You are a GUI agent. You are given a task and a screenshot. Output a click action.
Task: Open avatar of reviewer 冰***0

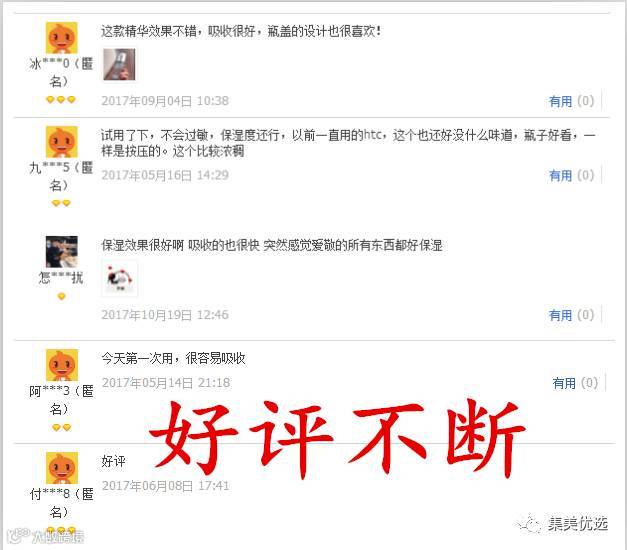(61, 38)
